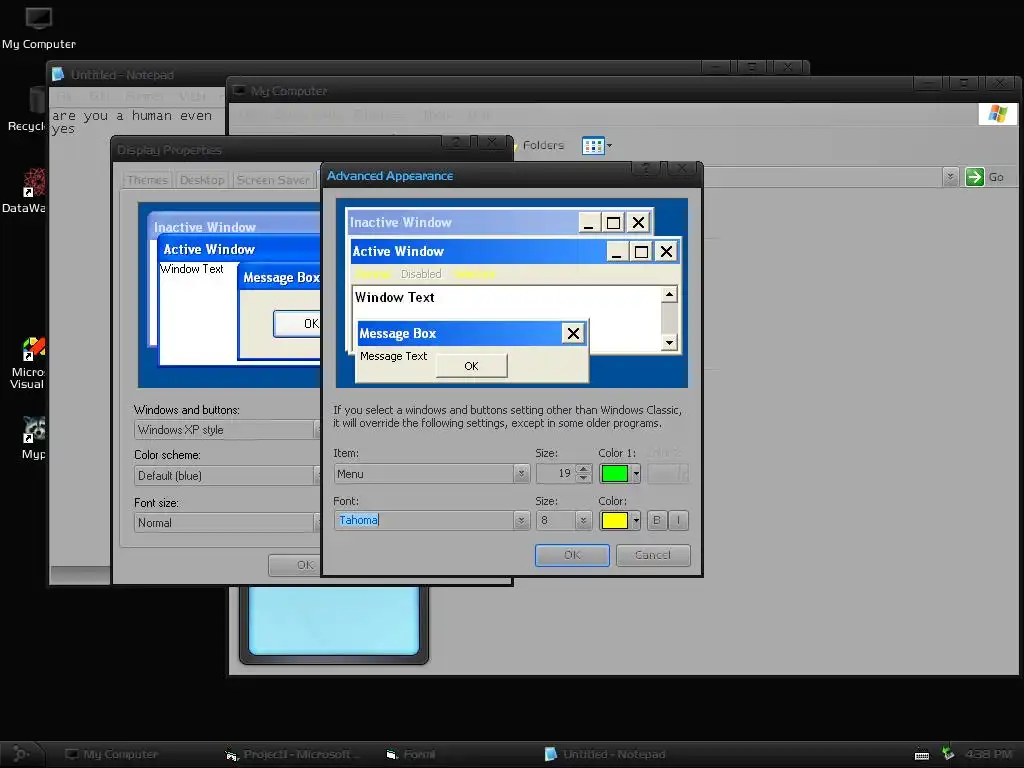Open Format menu in Notepad

[x=144, y=97]
